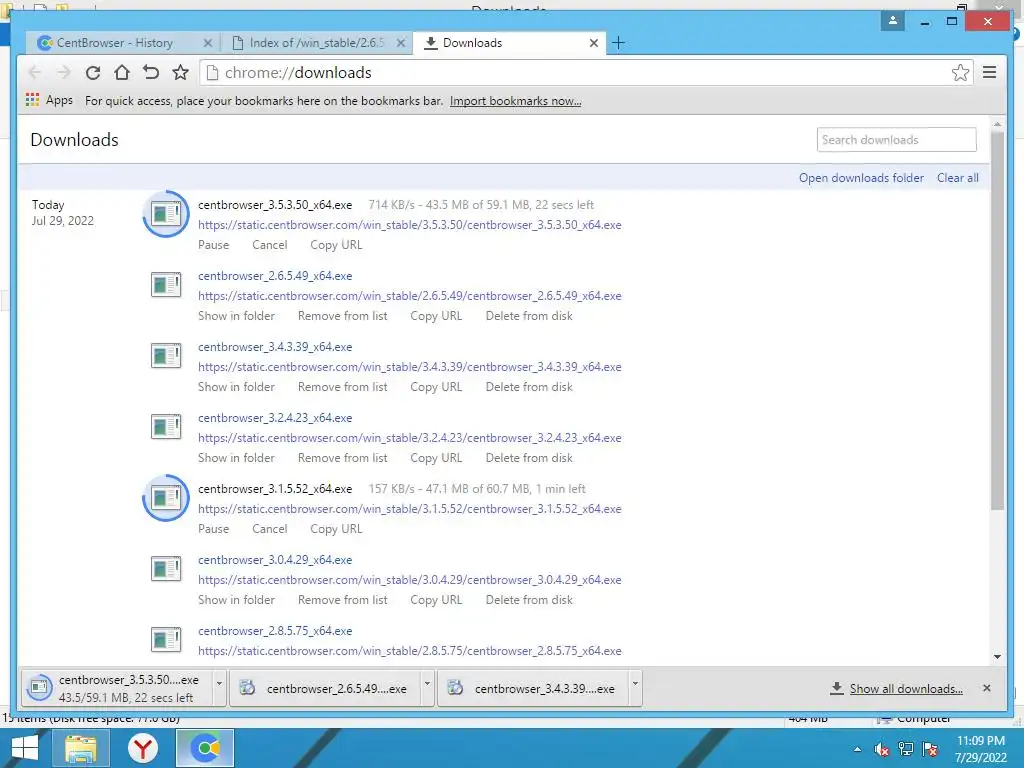Close the Index of /win_stable tab
The image size is (1024, 768).
coord(401,43)
